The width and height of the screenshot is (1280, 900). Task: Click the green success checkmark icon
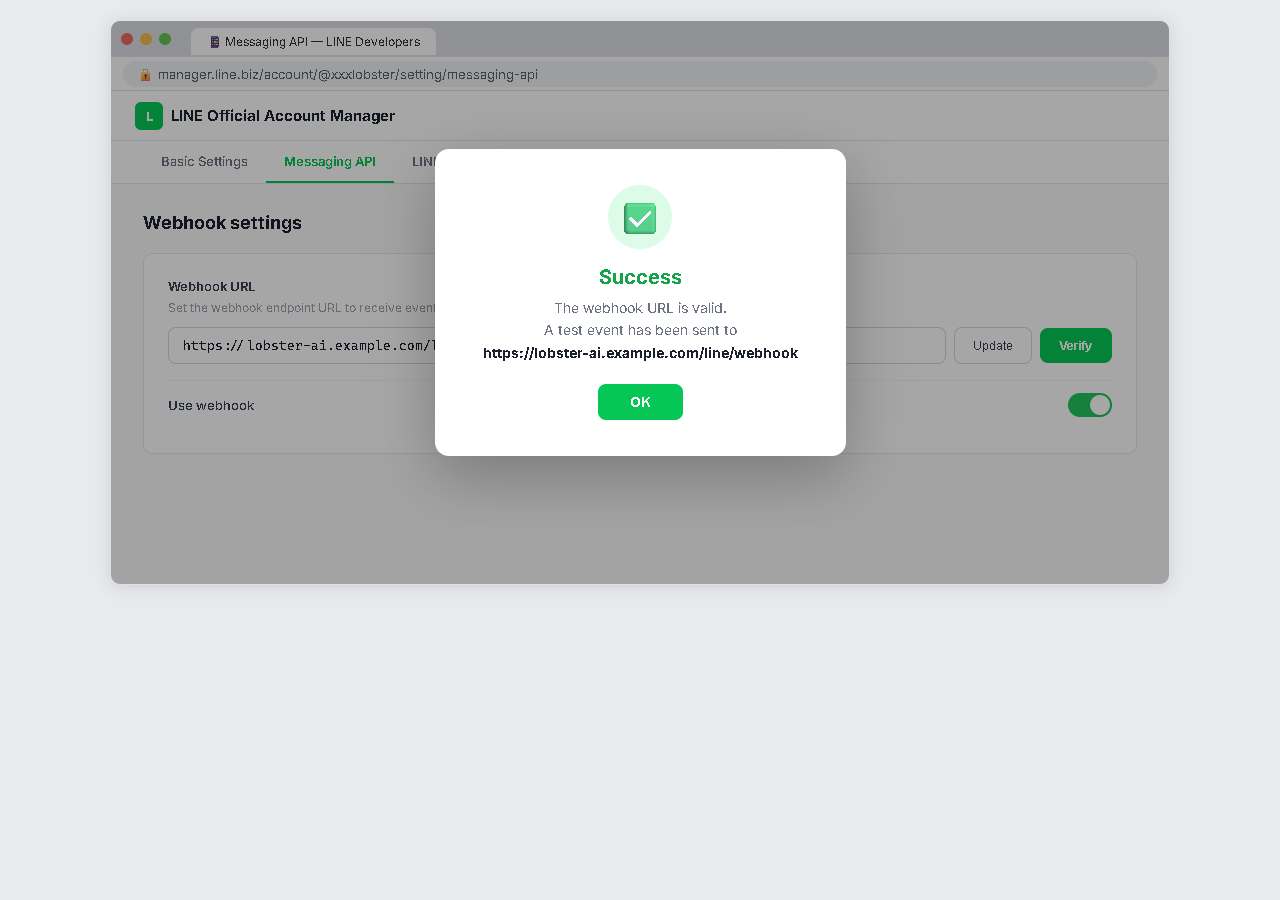[x=640, y=217]
